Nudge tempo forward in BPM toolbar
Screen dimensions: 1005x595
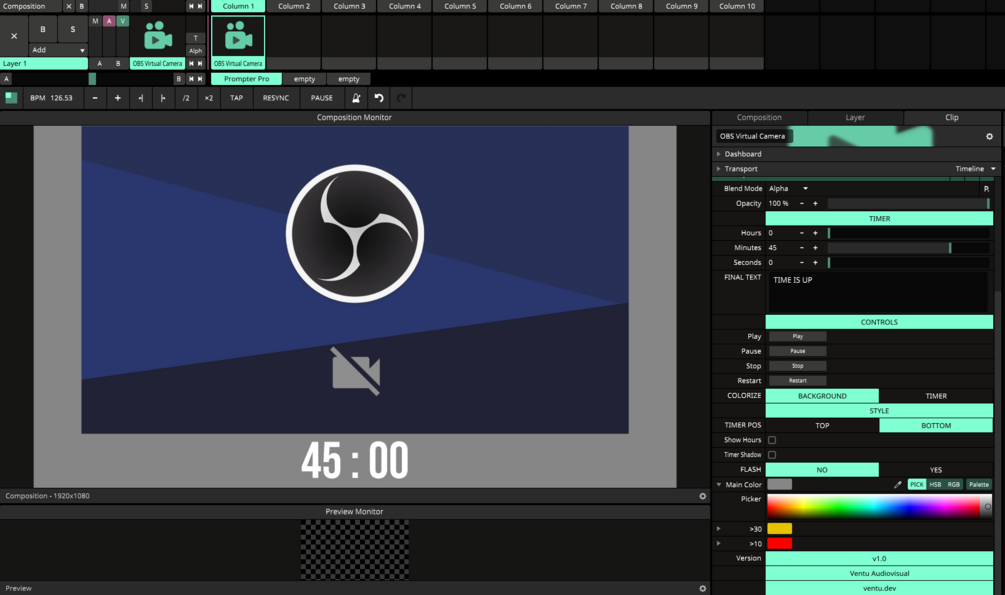tap(163, 98)
